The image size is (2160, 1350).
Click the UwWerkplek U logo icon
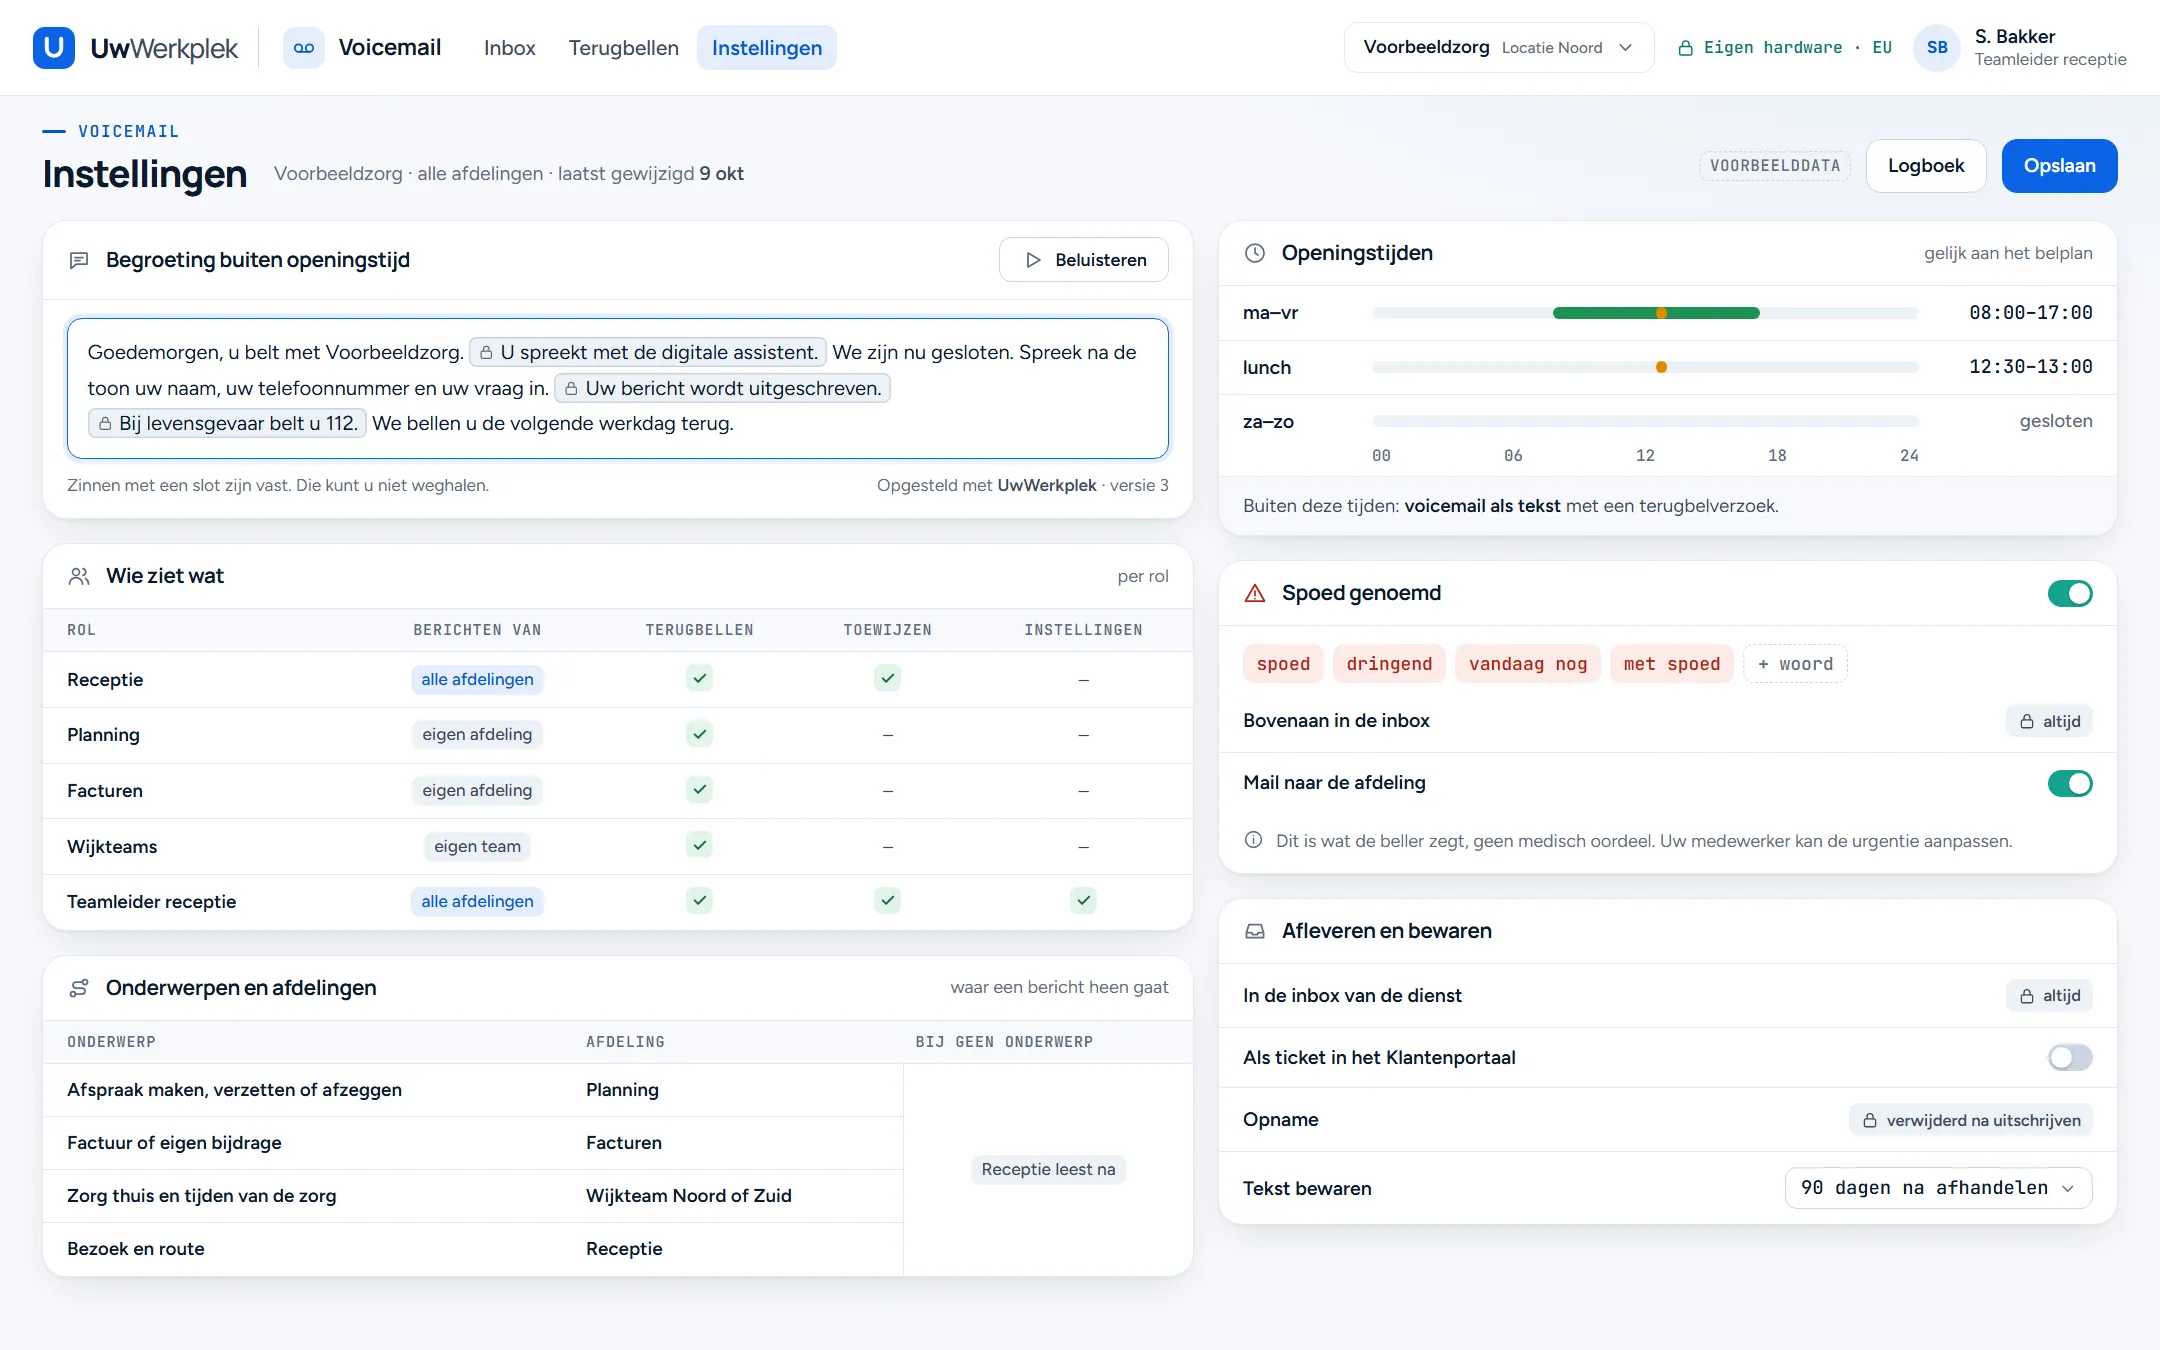(x=54, y=47)
